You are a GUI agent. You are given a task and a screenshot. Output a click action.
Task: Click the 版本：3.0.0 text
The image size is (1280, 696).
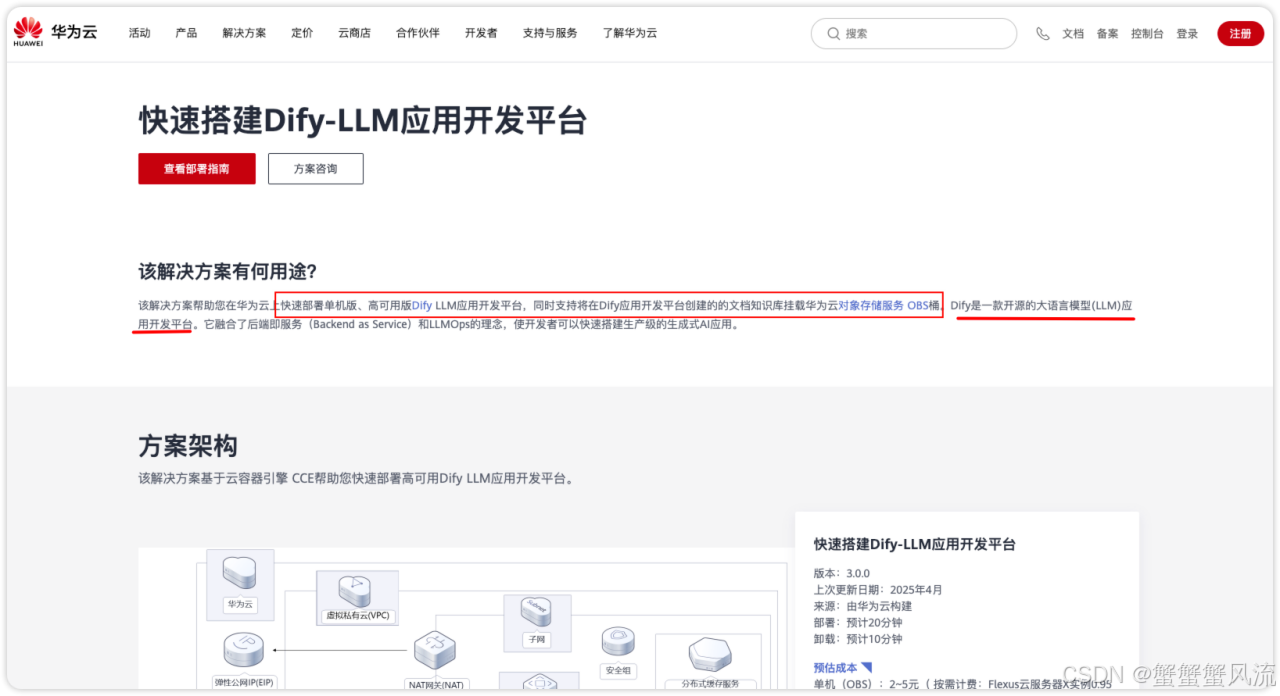click(842, 574)
